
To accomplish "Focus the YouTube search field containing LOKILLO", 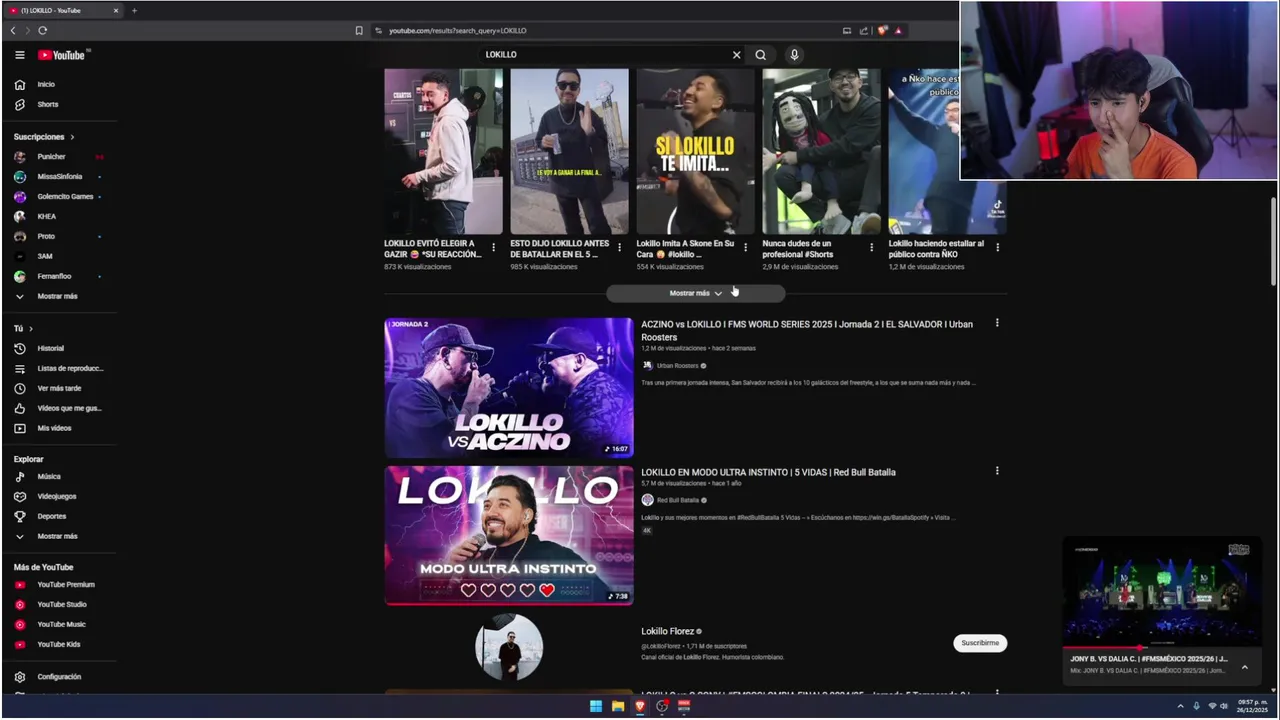I will (605, 55).
